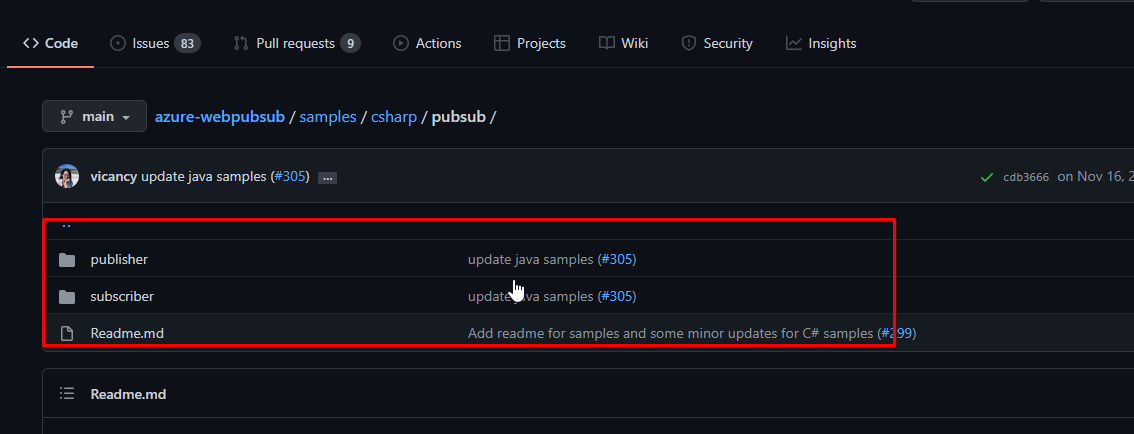Open the subscriber folder link
The width and height of the screenshot is (1134, 434).
(122, 296)
